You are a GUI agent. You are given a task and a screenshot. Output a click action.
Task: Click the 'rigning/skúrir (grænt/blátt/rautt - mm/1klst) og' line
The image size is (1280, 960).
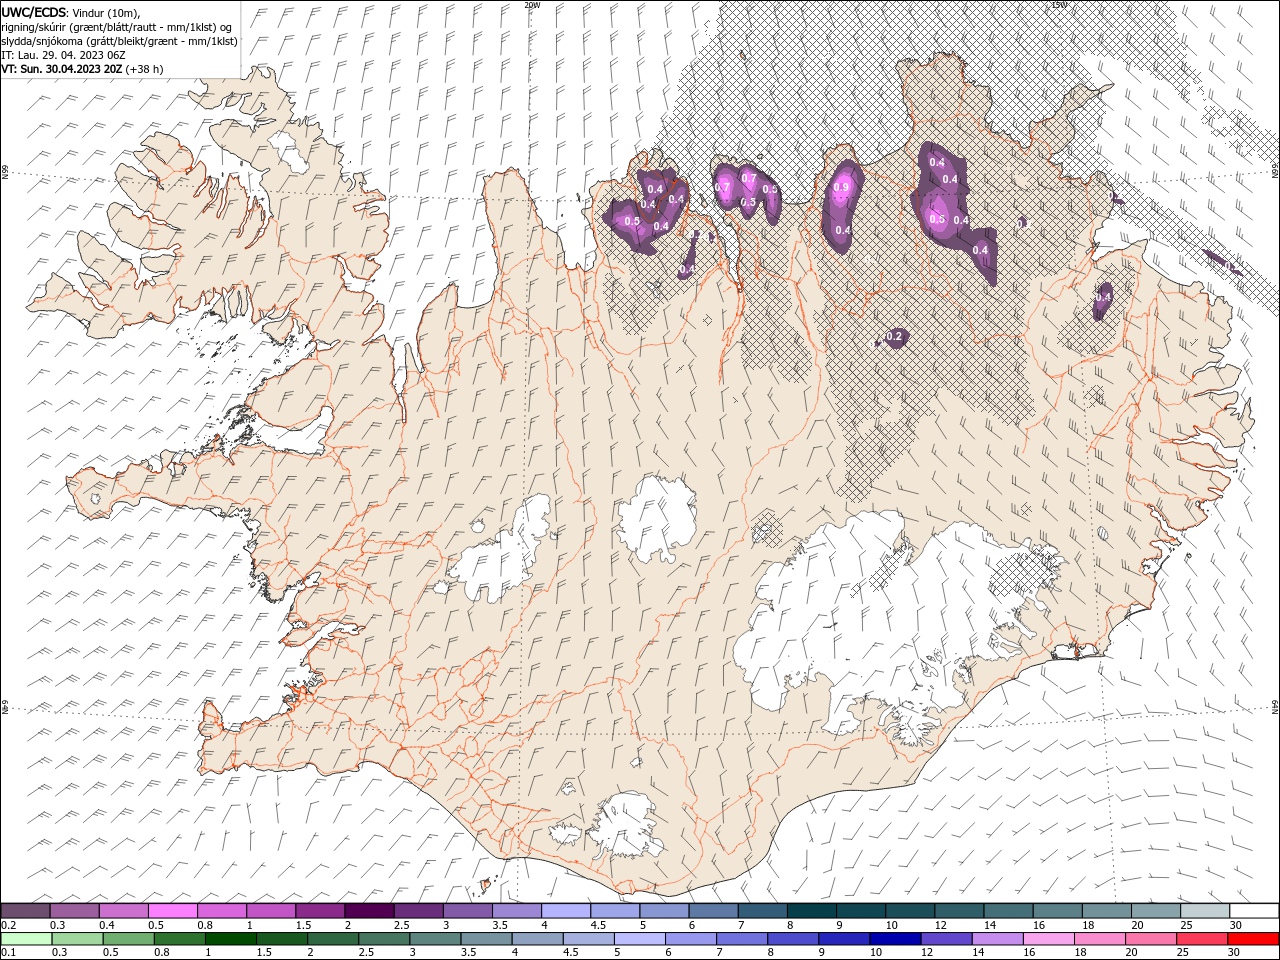click(118, 27)
